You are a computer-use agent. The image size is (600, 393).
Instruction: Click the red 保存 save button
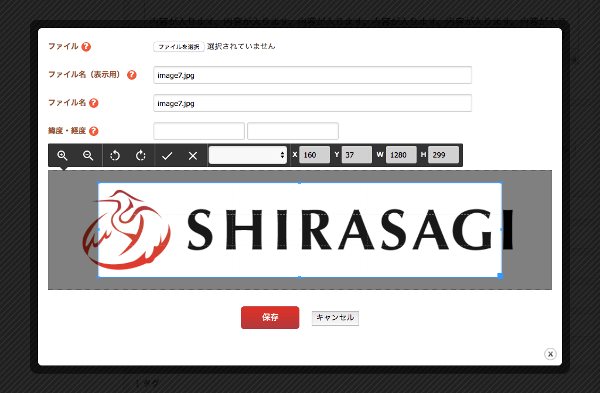[x=270, y=317]
